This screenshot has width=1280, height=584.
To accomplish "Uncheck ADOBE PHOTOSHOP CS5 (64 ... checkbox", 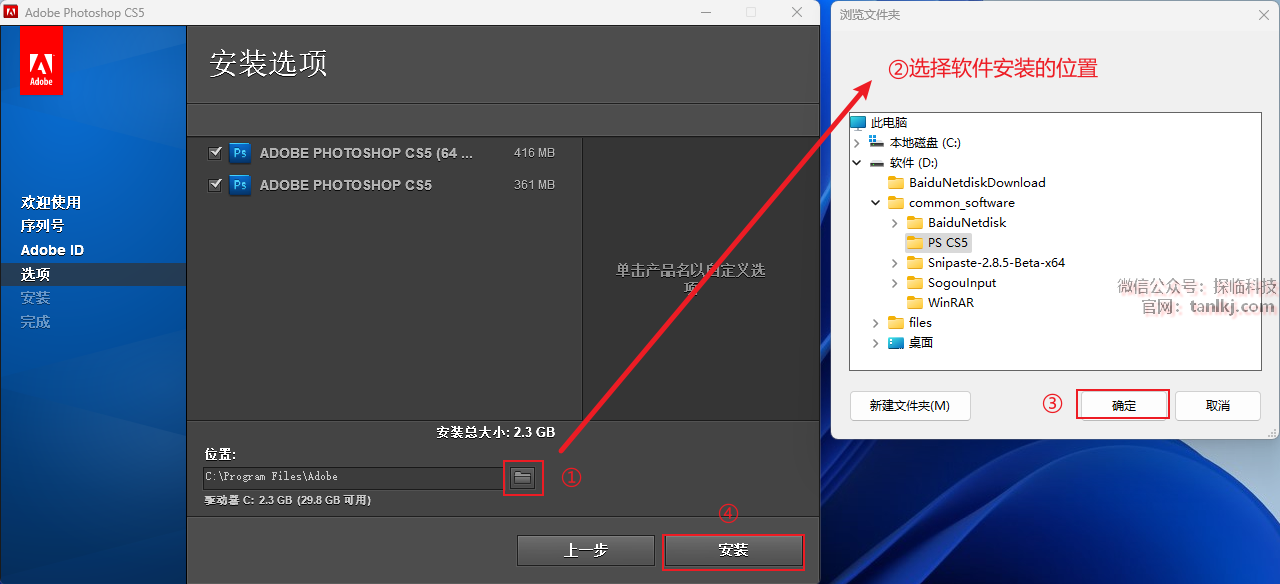I will click(214, 153).
